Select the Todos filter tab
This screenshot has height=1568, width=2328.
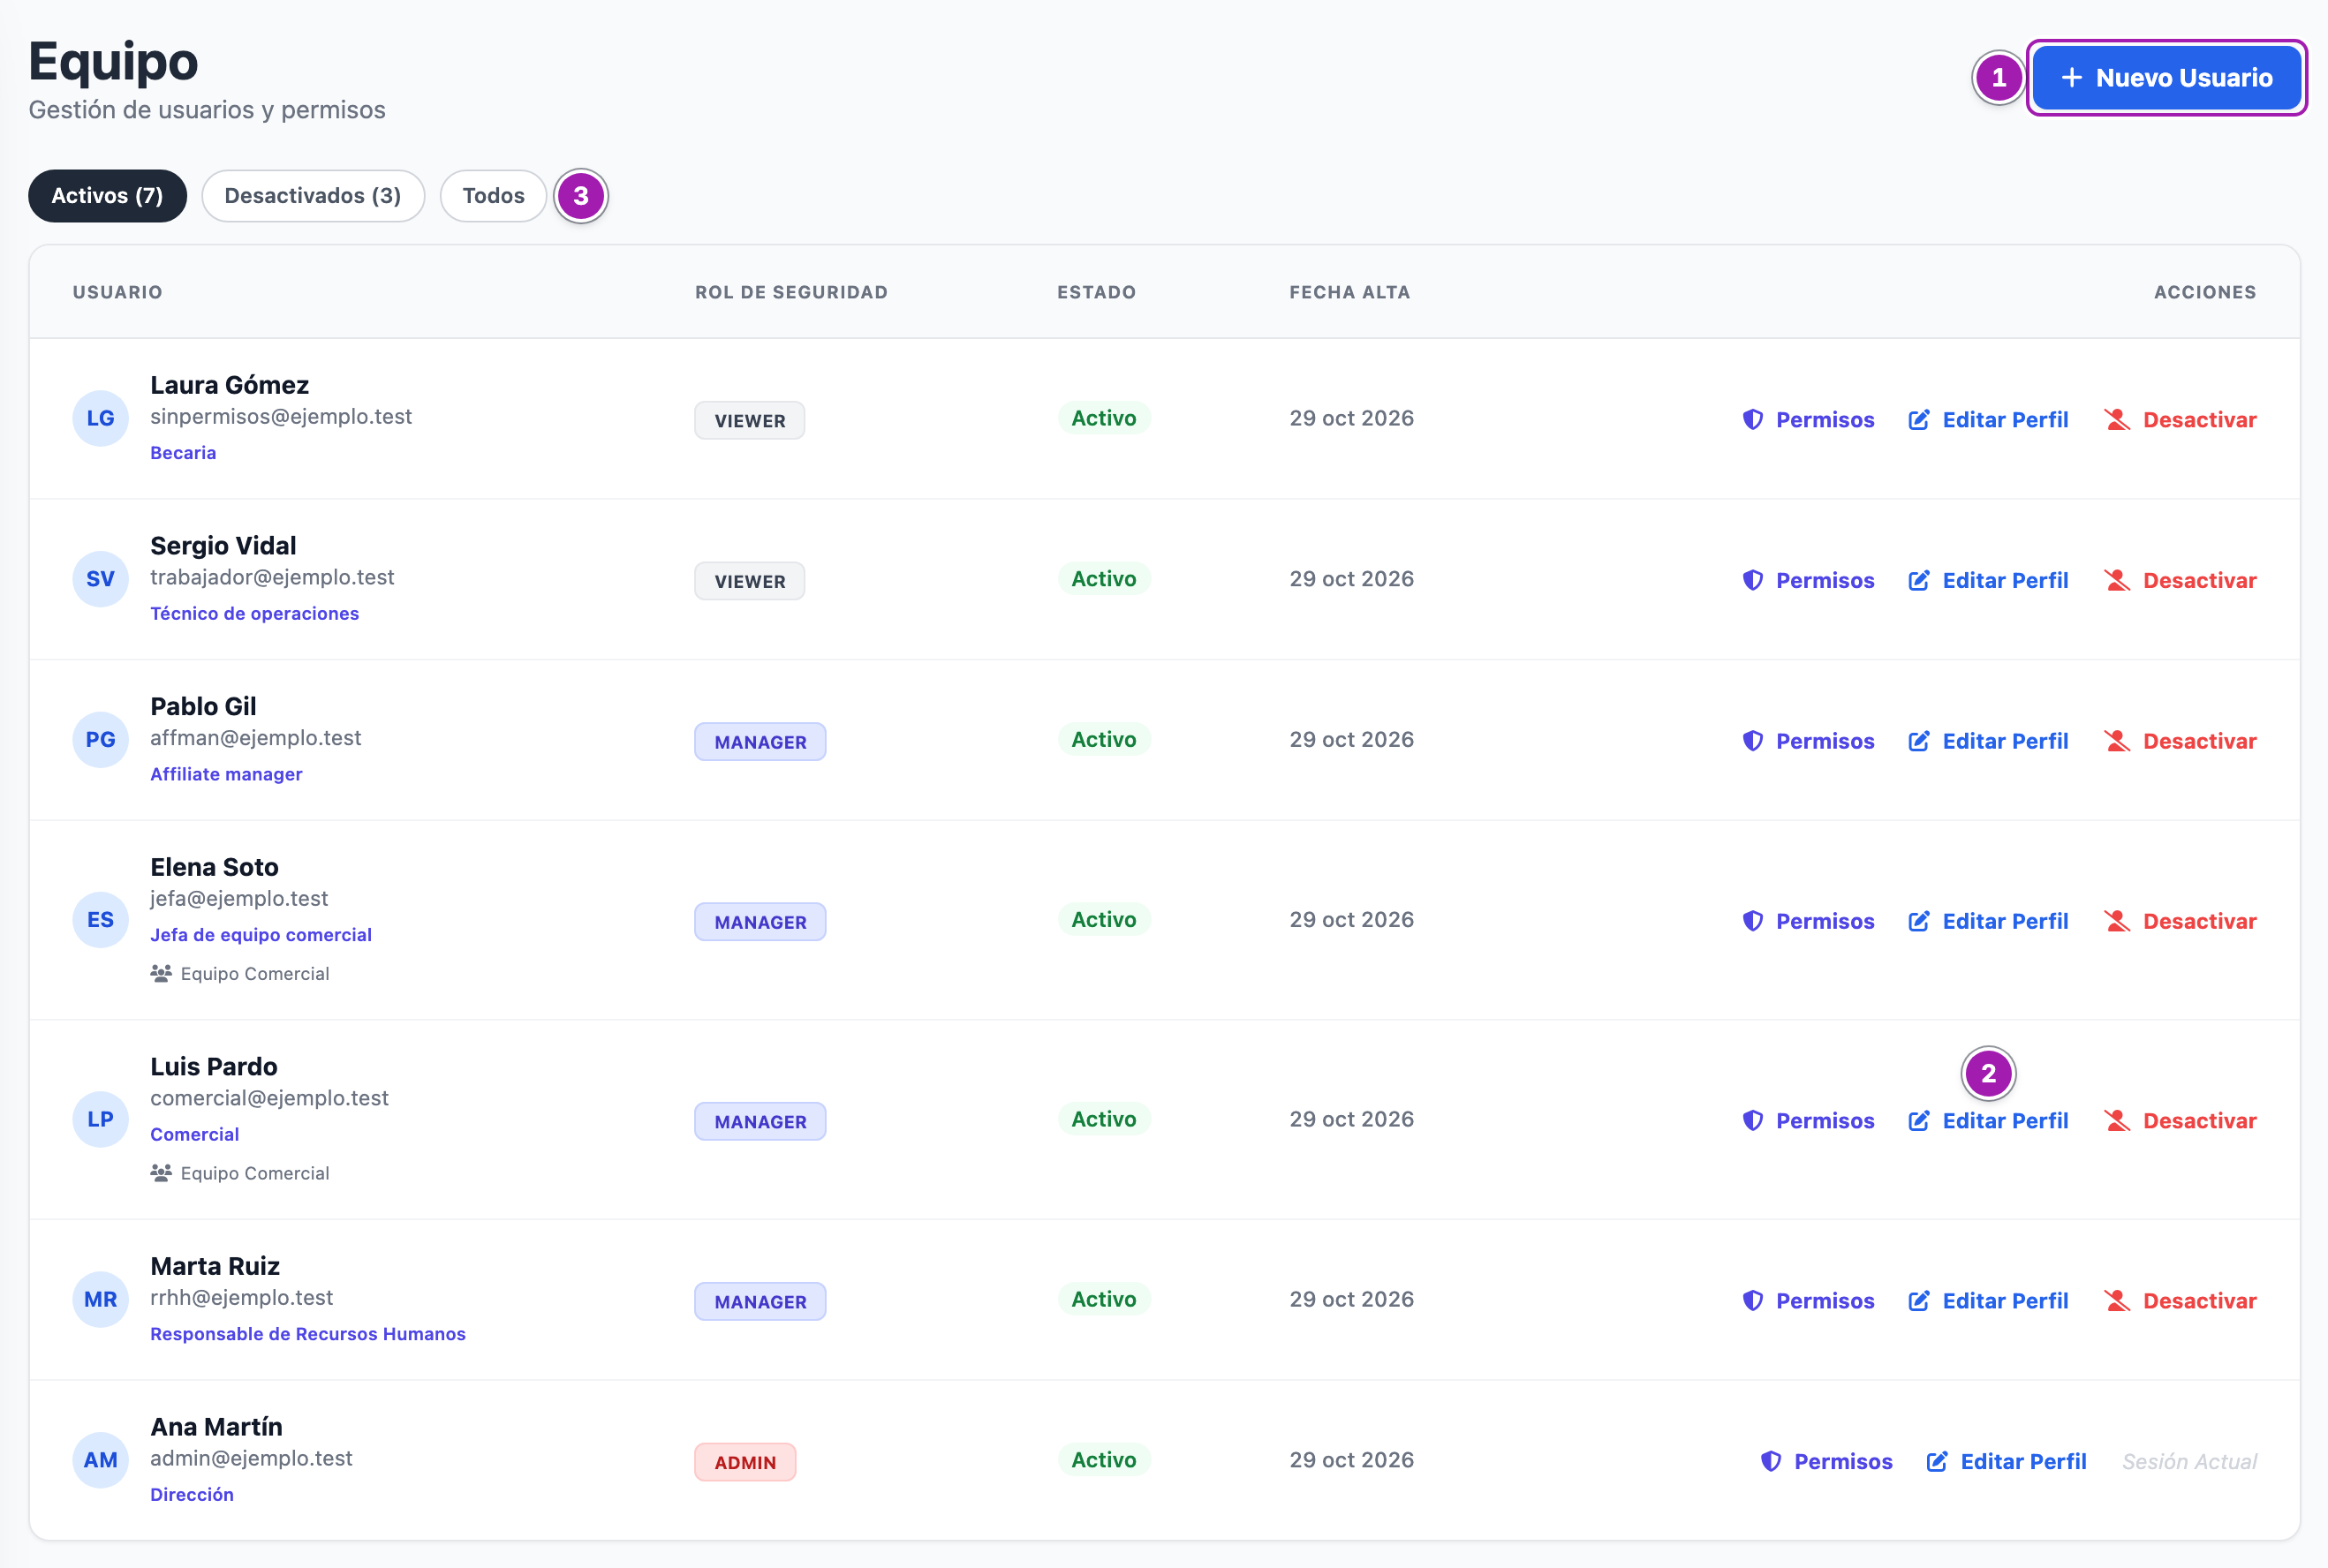pos(493,196)
